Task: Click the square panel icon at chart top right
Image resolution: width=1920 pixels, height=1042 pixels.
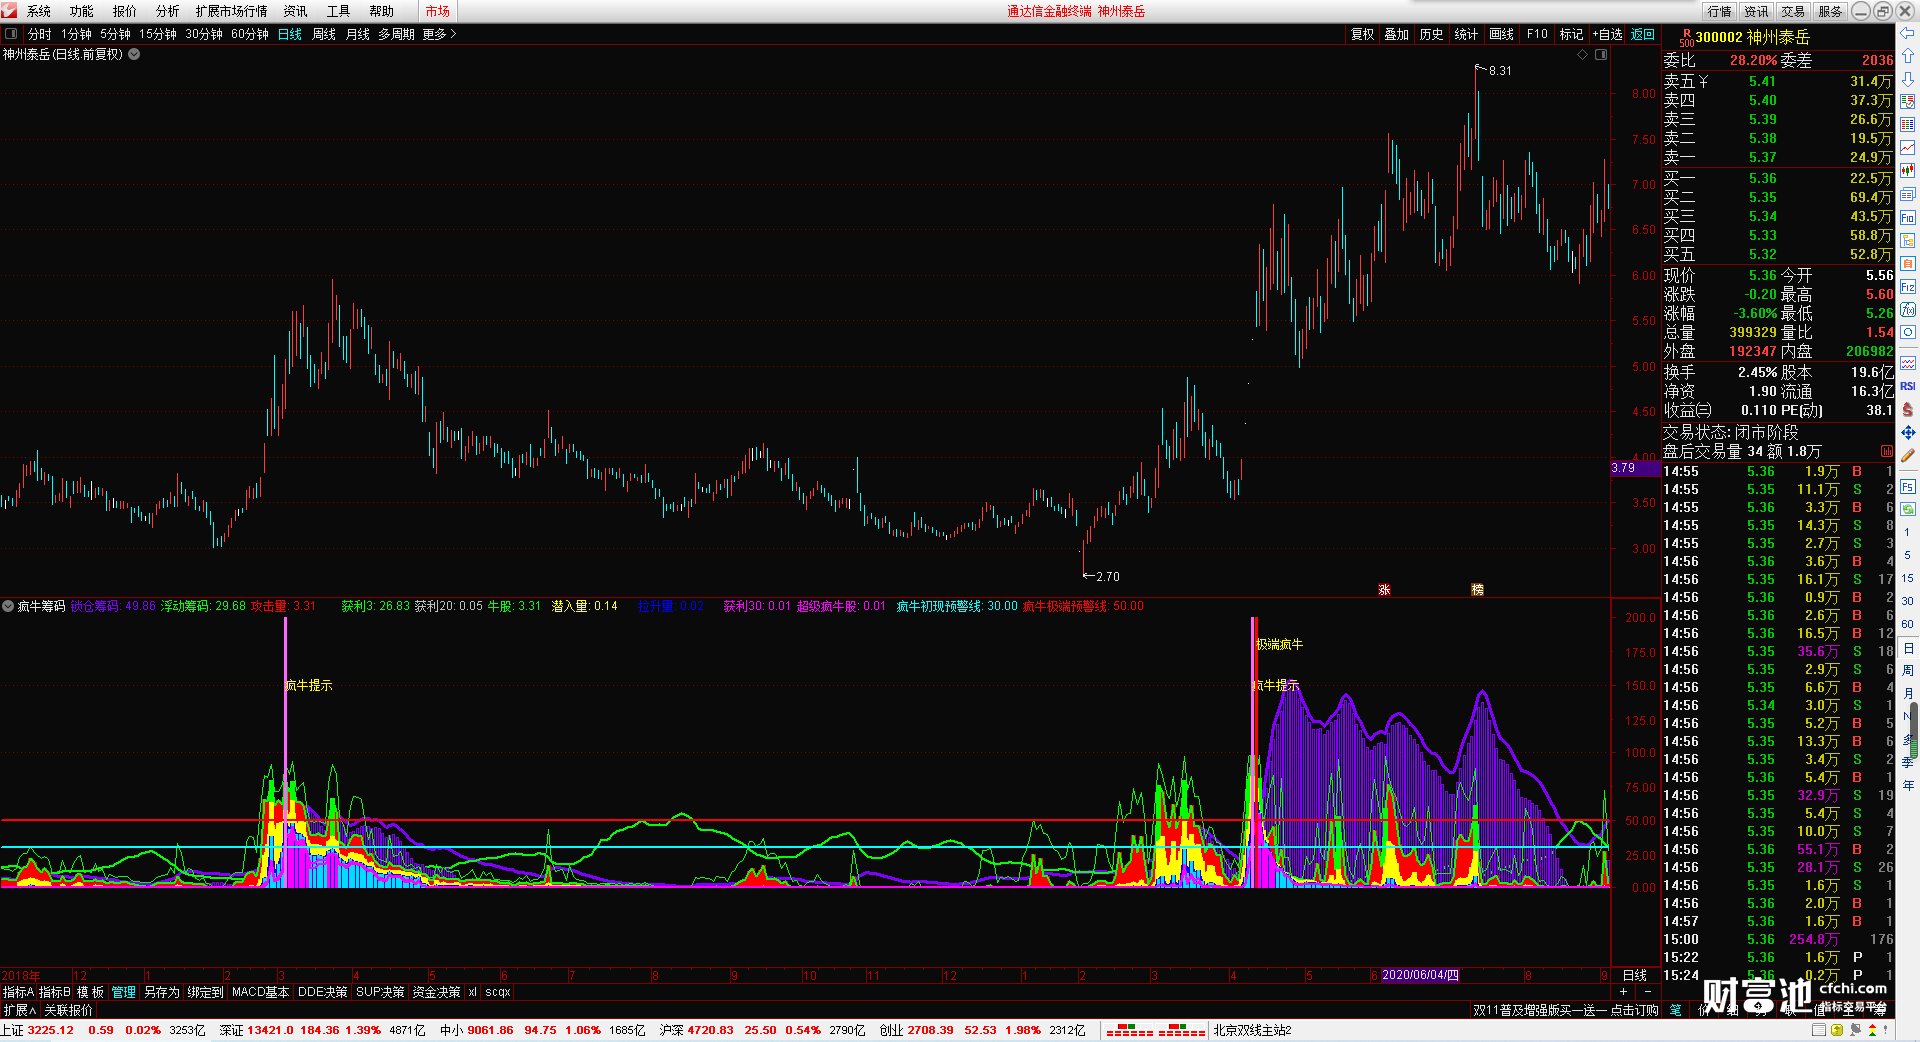Action: coord(1601,55)
